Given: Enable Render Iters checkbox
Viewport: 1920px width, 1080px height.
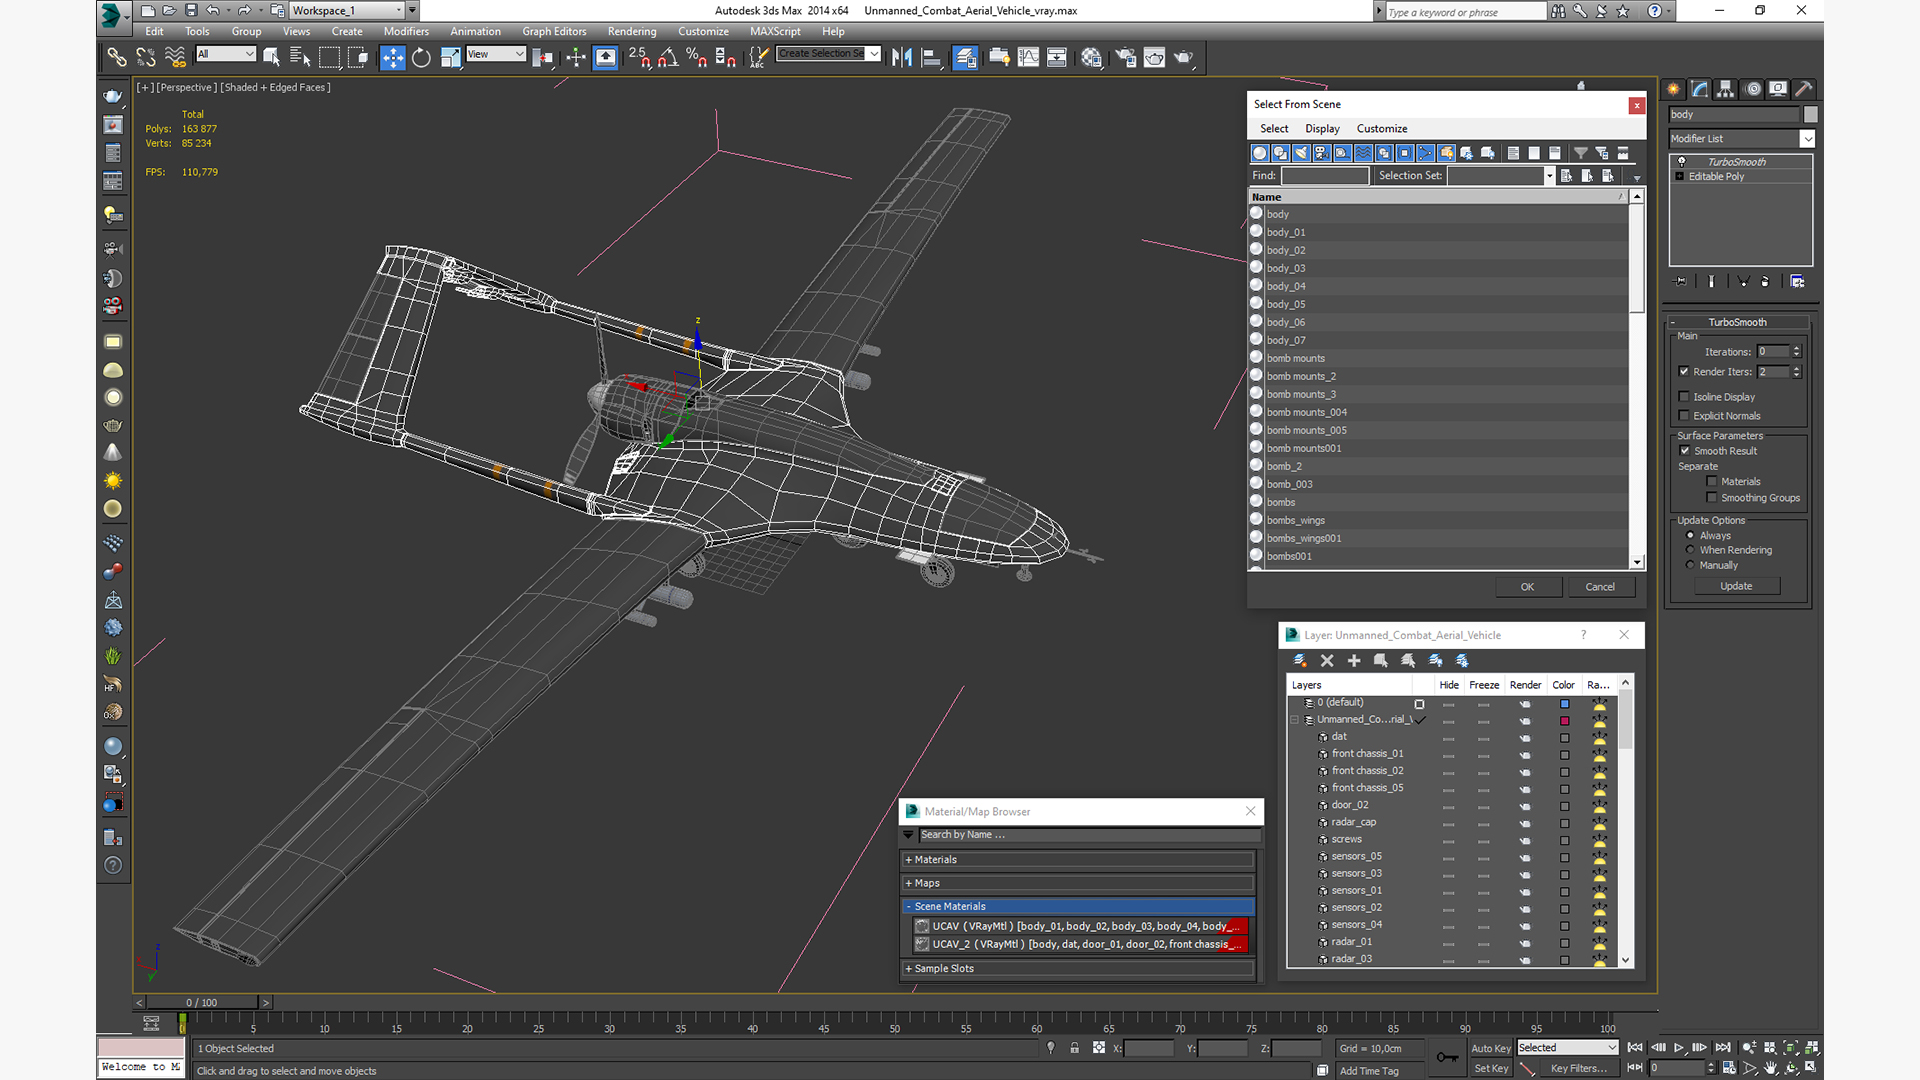Looking at the screenshot, I should click(x=1684, y=372).
